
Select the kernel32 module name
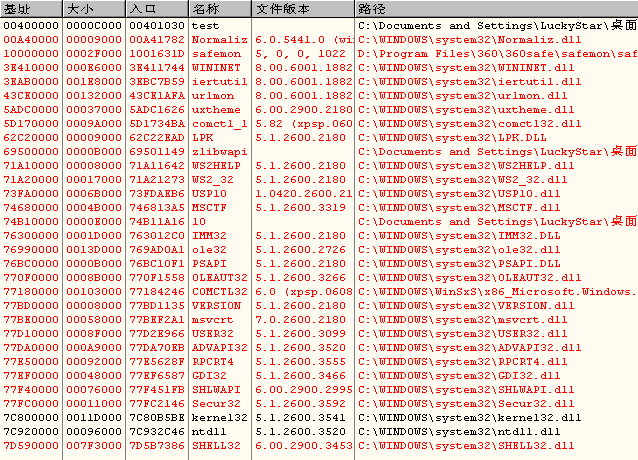point(220,417)
